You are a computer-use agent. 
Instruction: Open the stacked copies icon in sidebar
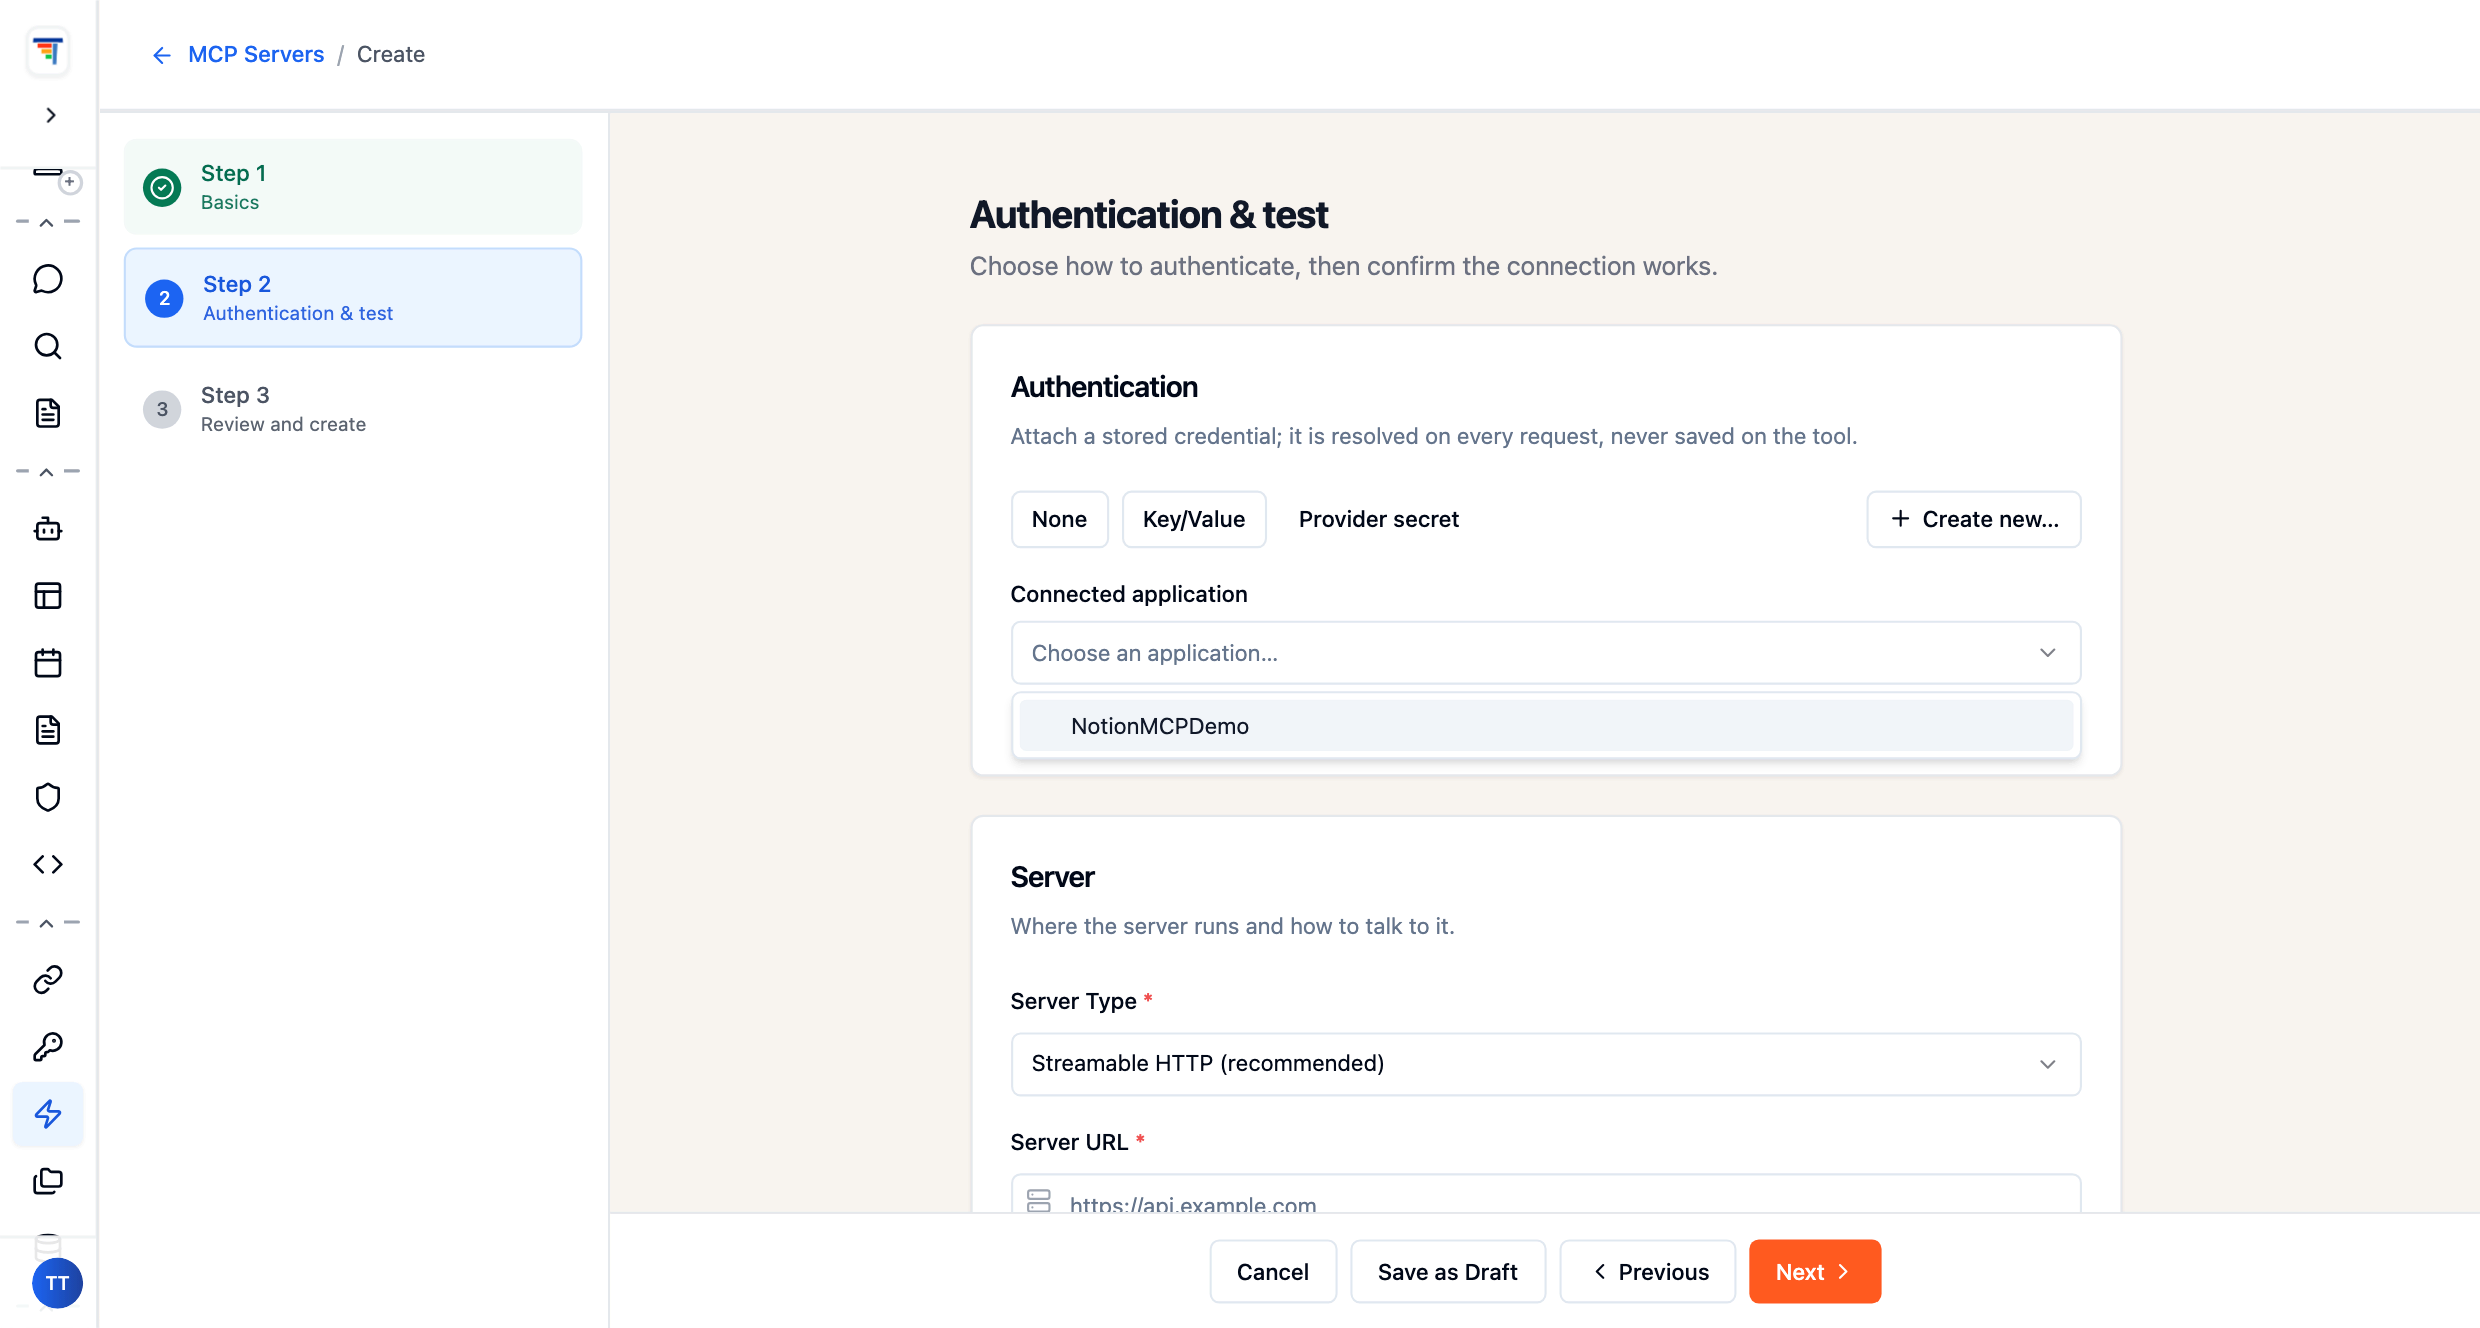point(48,1181)
